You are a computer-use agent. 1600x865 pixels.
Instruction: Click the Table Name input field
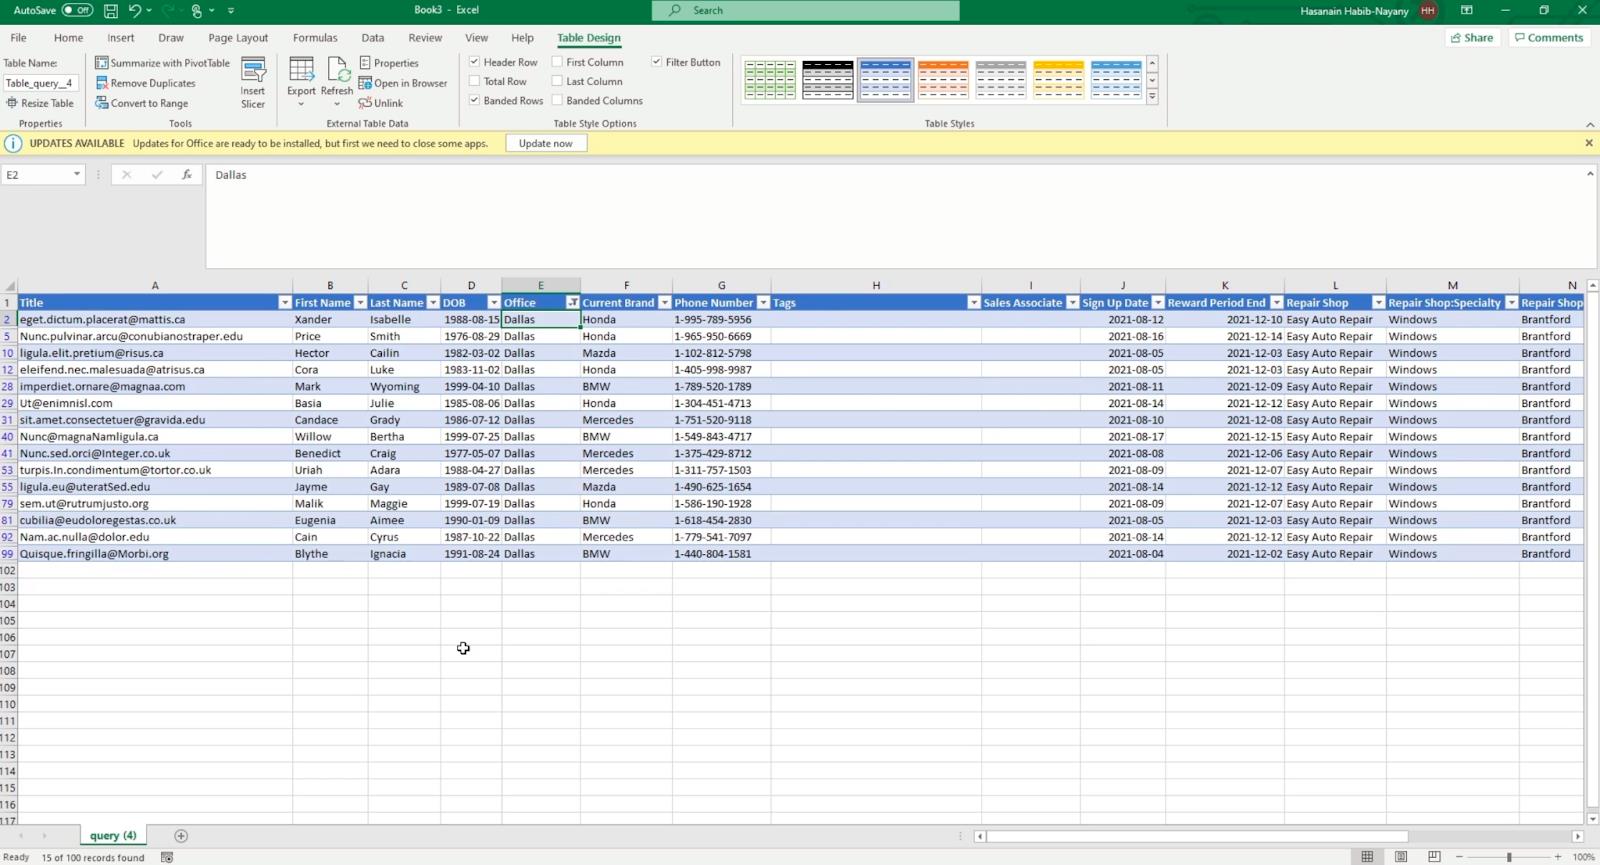coord(41,83)
